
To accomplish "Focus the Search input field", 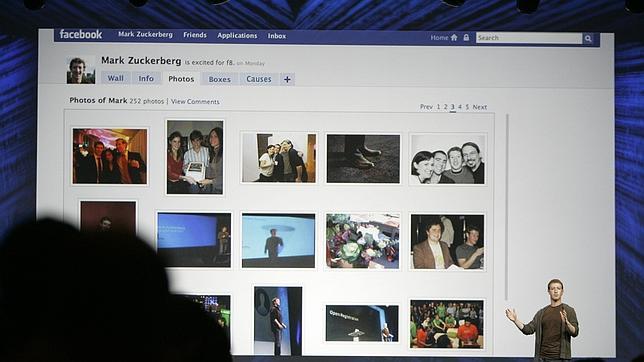I will tap(529, 38).
